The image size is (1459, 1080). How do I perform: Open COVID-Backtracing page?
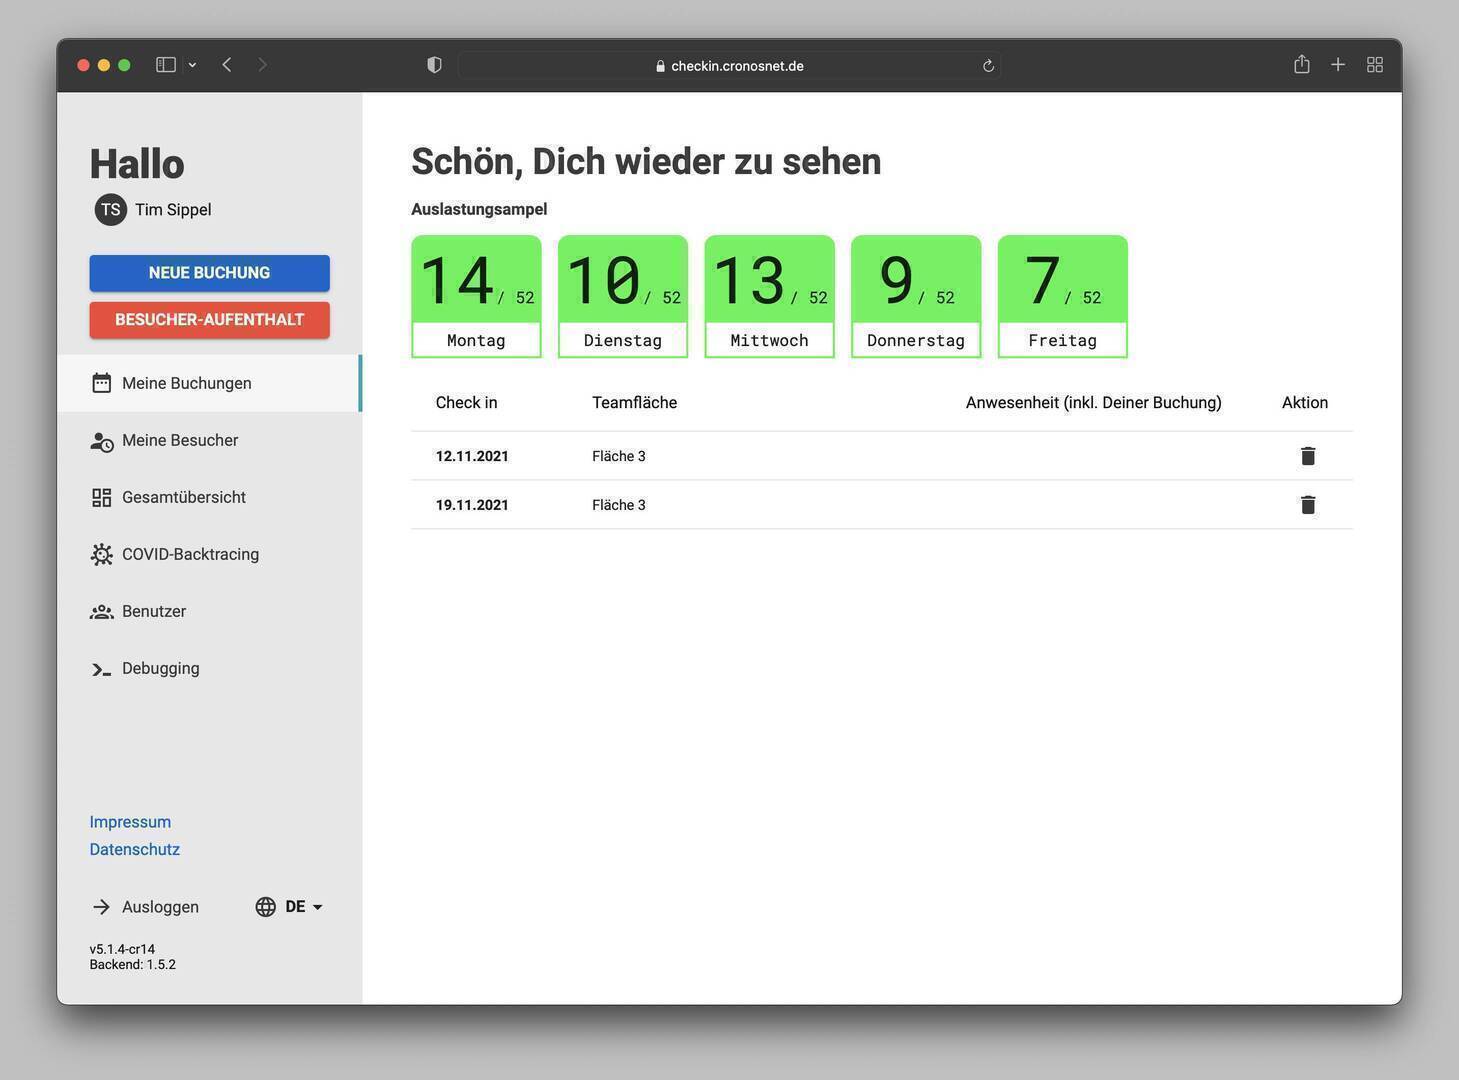click(x=190, y=555)
